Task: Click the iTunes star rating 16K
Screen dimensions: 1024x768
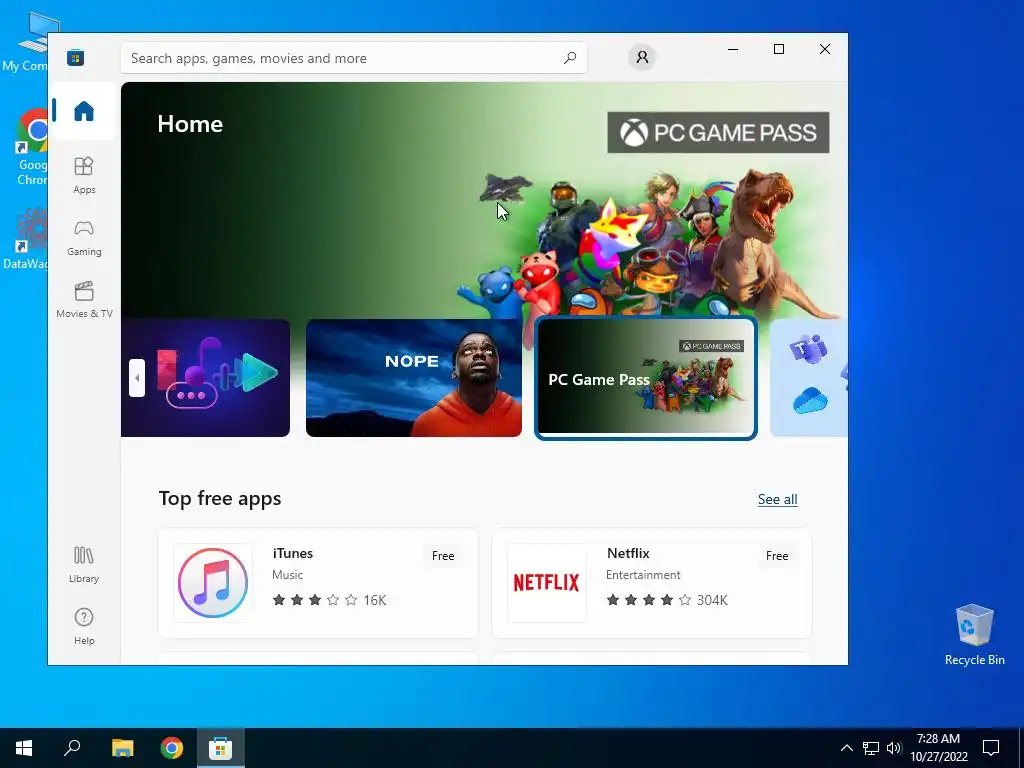Action: click(329, 600)
